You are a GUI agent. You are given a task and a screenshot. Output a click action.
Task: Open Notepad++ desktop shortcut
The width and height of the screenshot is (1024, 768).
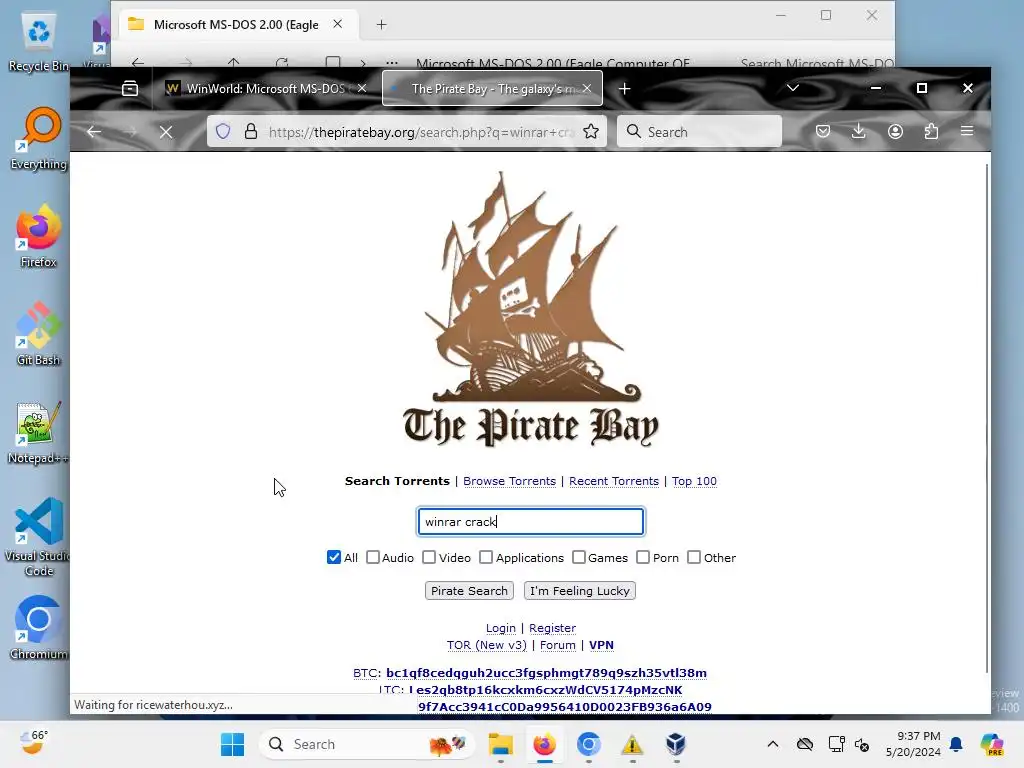pyautogui.click(x=38, y=432)
